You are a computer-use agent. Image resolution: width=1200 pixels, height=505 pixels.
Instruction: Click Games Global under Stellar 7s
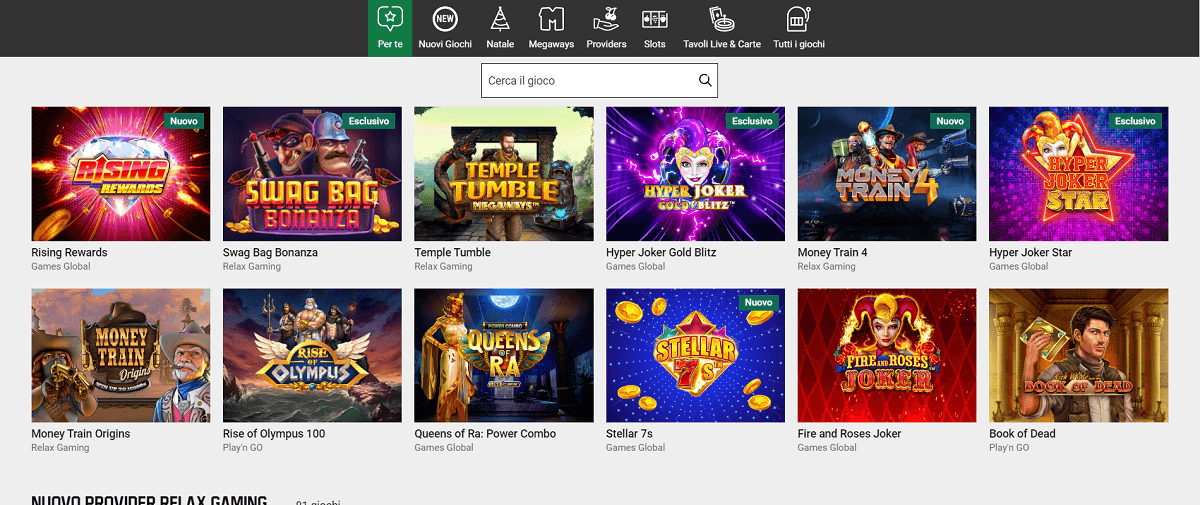point(636,448)
